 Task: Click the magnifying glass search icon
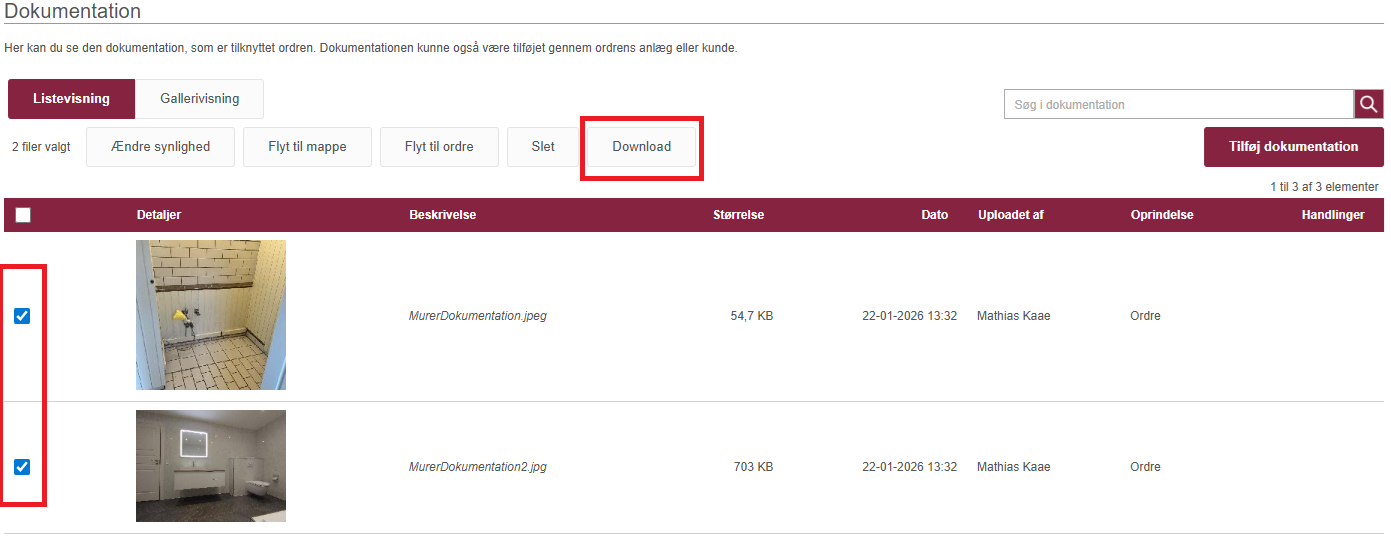1369,104
